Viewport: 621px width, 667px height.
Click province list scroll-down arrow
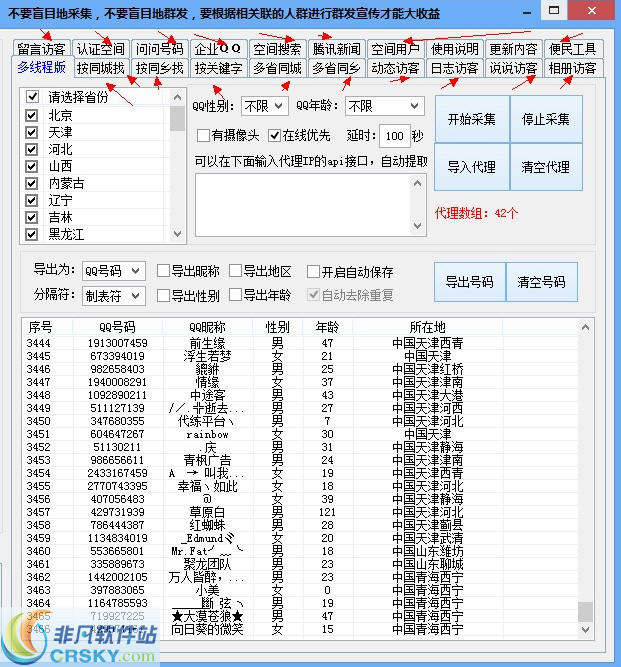[177, 234]
